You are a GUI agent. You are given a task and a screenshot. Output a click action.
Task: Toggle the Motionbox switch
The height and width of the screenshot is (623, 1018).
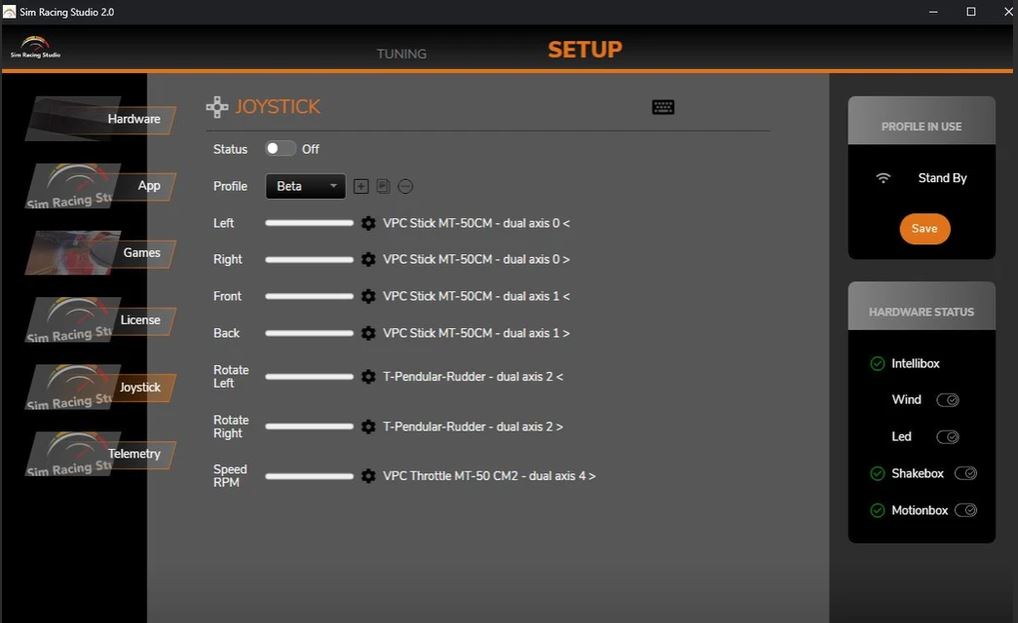[965, 510]
